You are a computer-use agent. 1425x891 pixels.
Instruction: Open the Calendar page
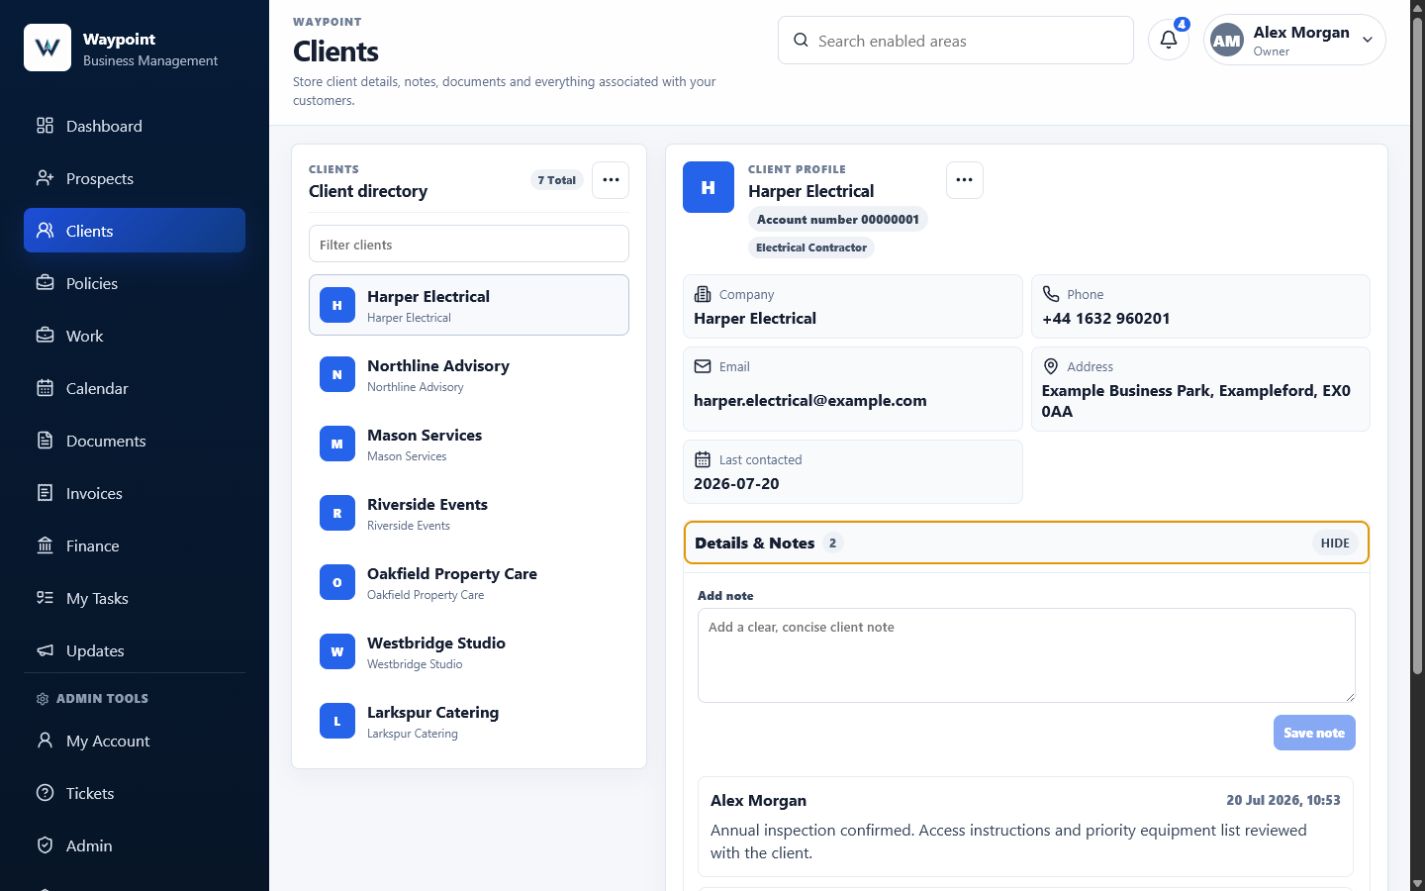click(x=134, y=388)
